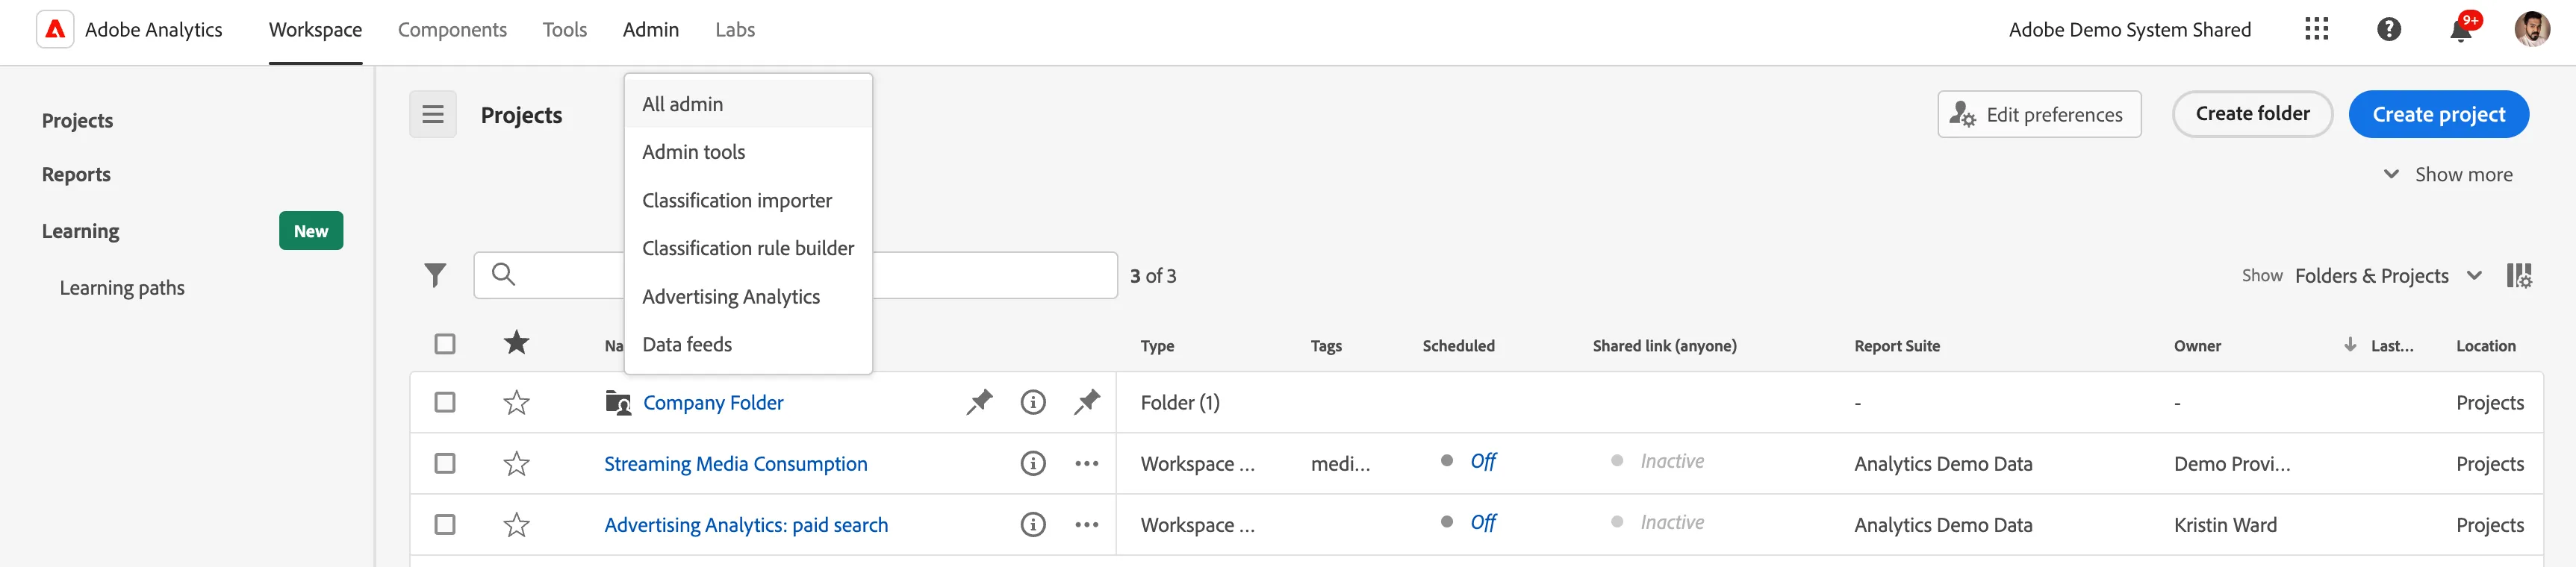Click the Create folder button

point(2252,114)
